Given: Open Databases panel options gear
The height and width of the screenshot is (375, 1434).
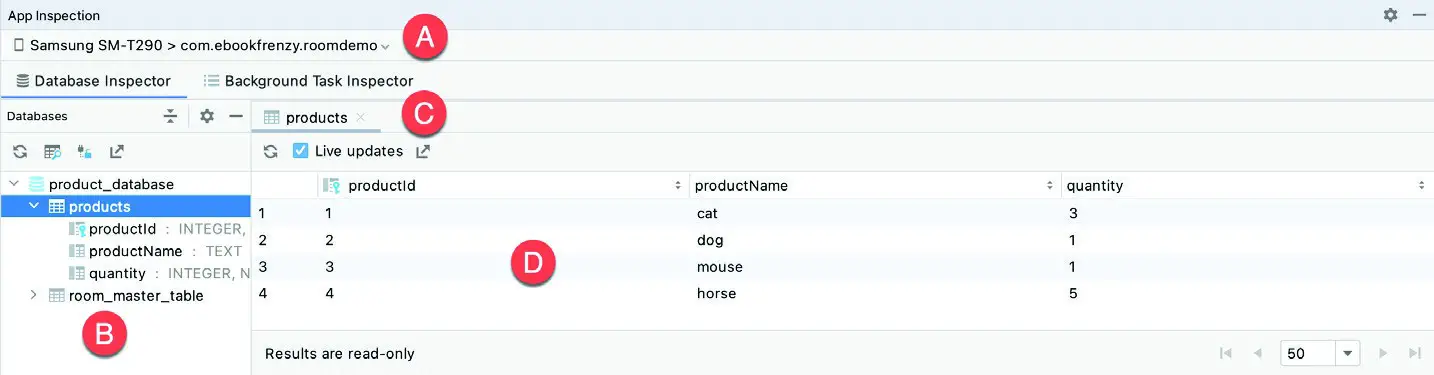Looking at the screenshot, I should [207, 116].
